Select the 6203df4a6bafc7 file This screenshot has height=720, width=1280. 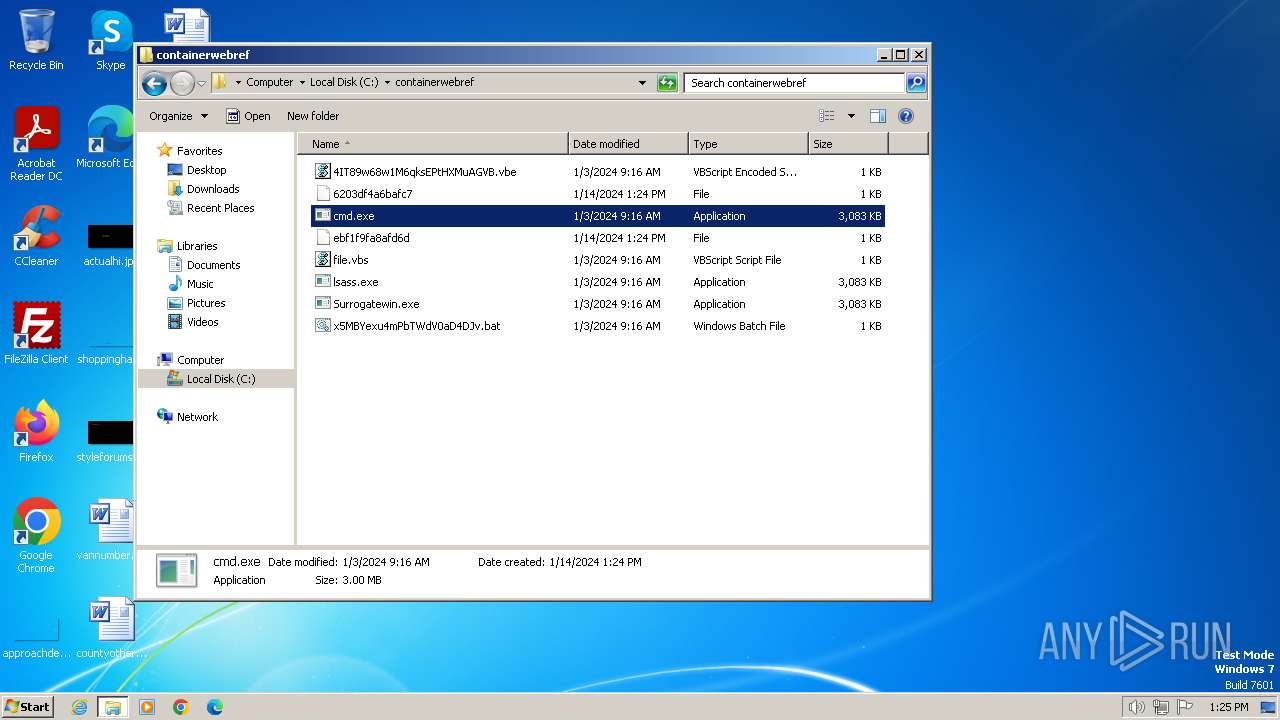click(597, 194)
